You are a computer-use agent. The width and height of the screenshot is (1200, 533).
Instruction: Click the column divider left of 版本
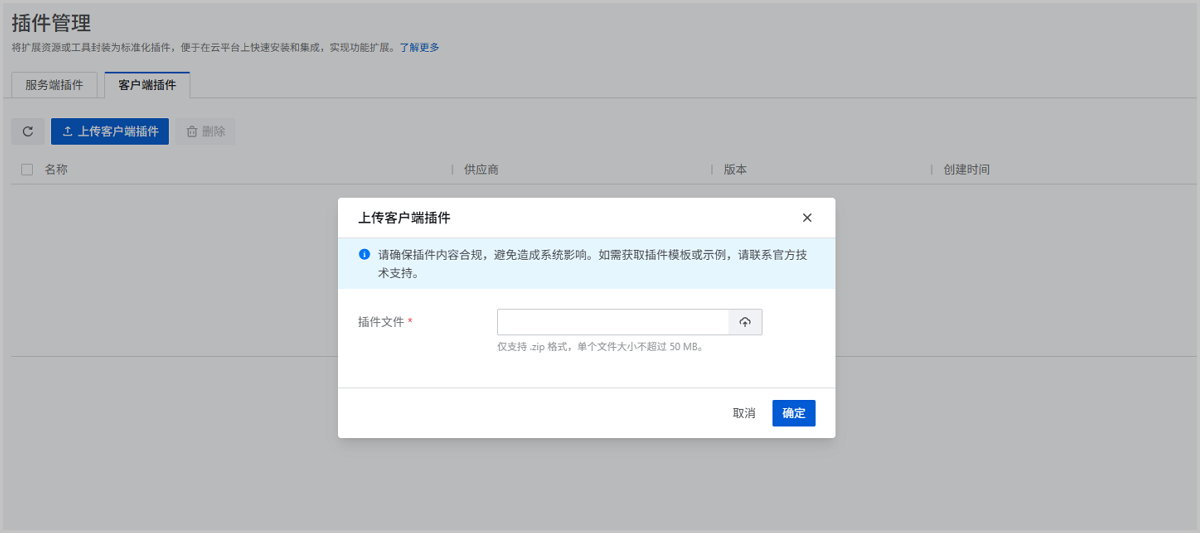point(711,170)
